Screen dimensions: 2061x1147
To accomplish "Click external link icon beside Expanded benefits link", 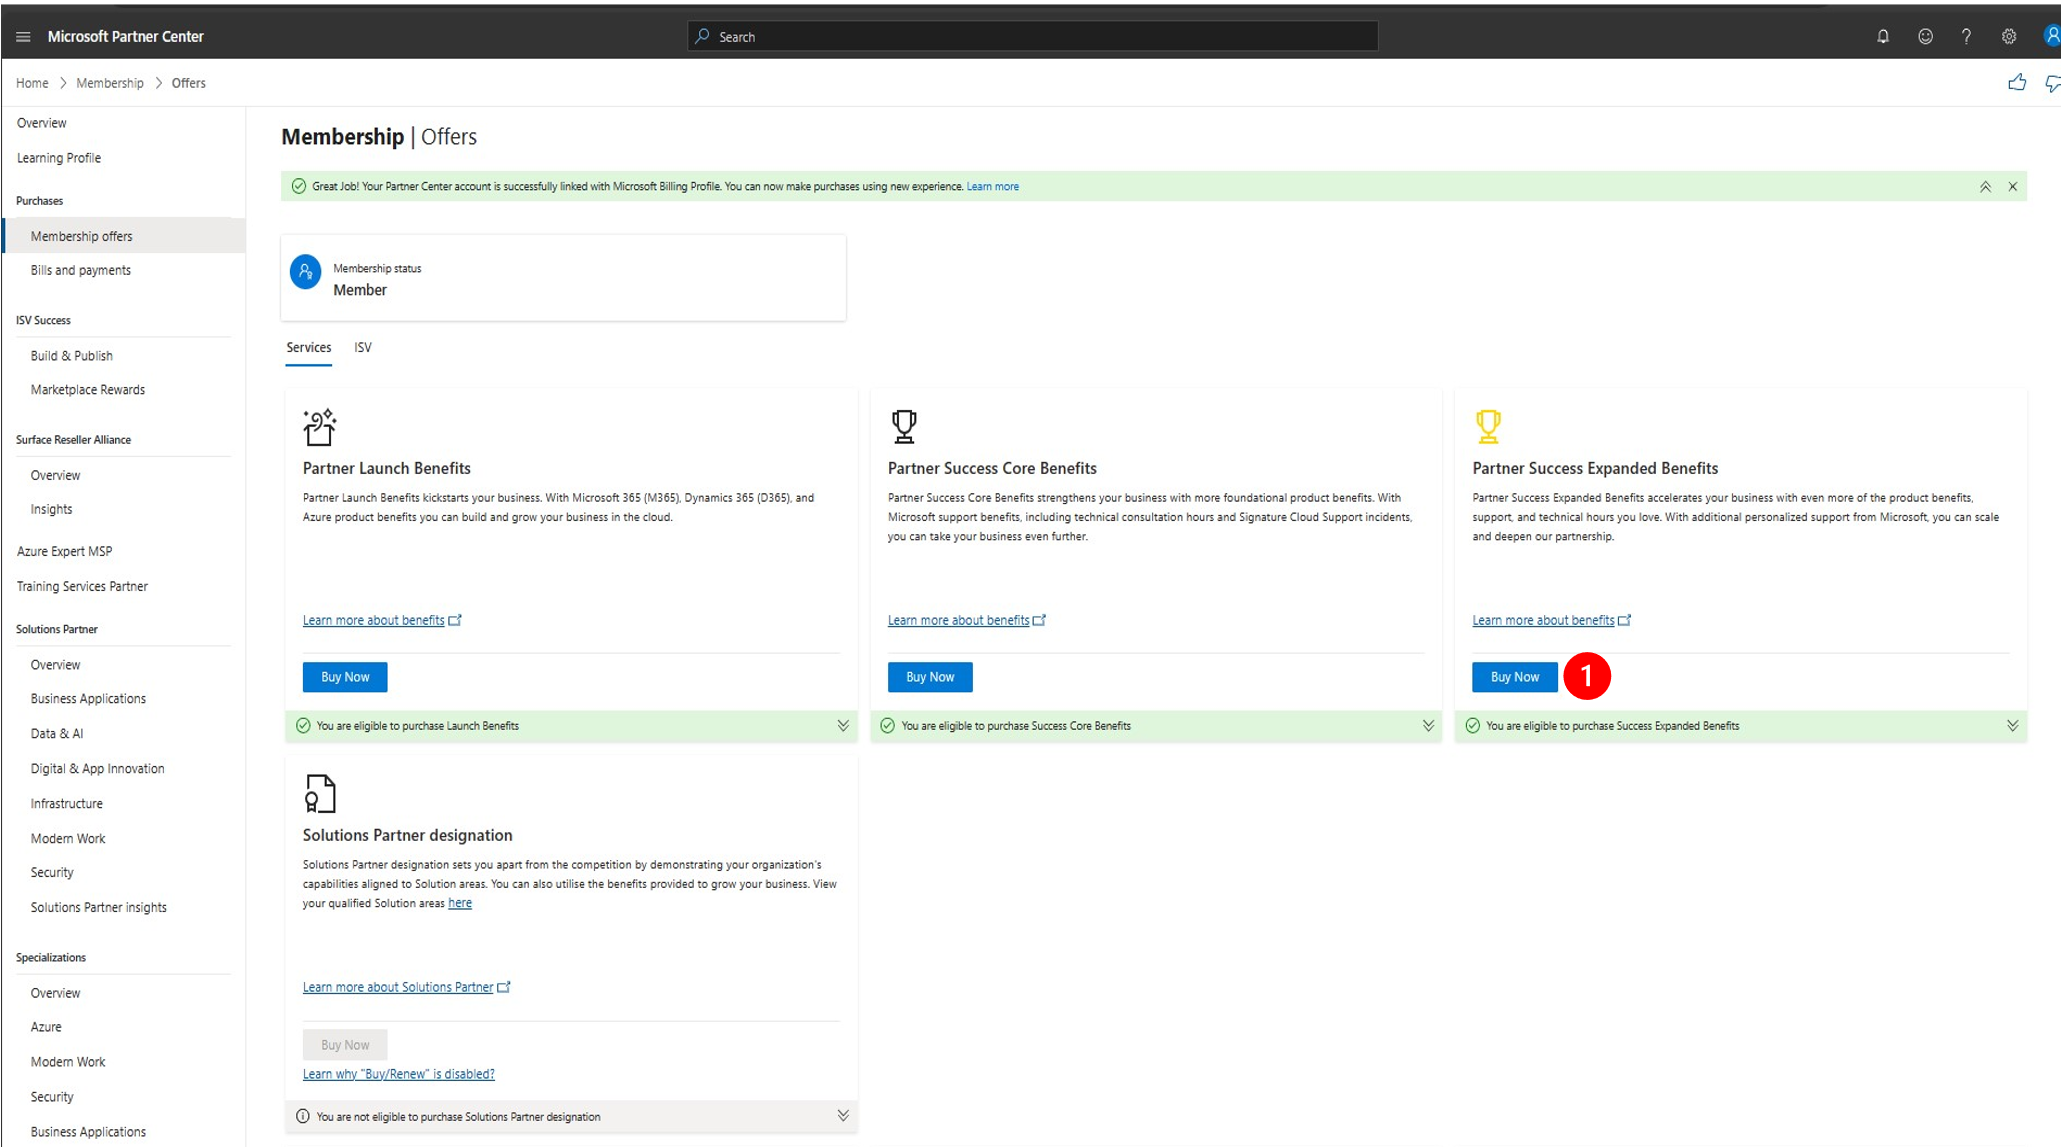I will [1624, 620].
